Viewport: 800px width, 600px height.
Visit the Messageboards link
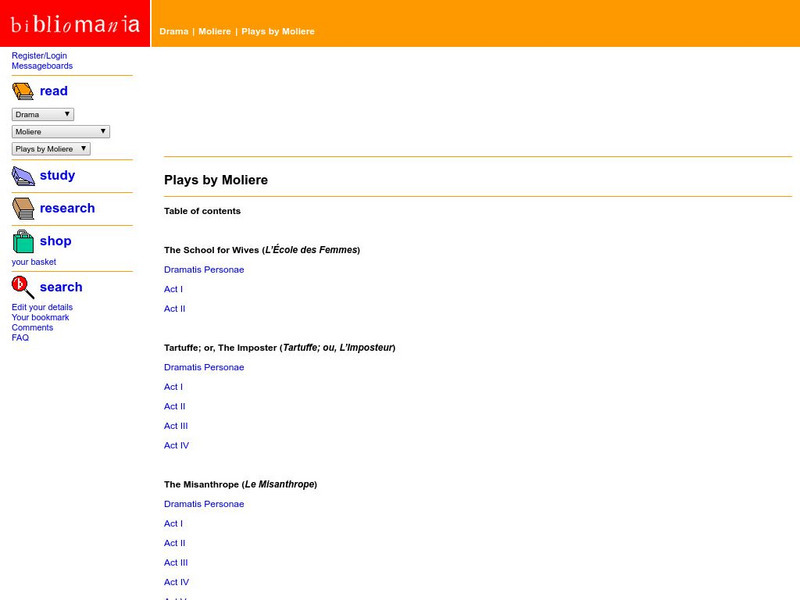tap(42, 66)
